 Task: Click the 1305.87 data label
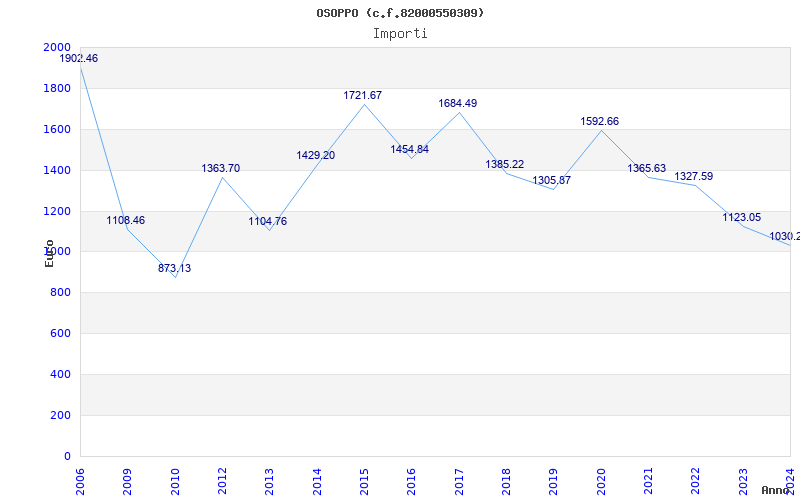click(552, 180)
